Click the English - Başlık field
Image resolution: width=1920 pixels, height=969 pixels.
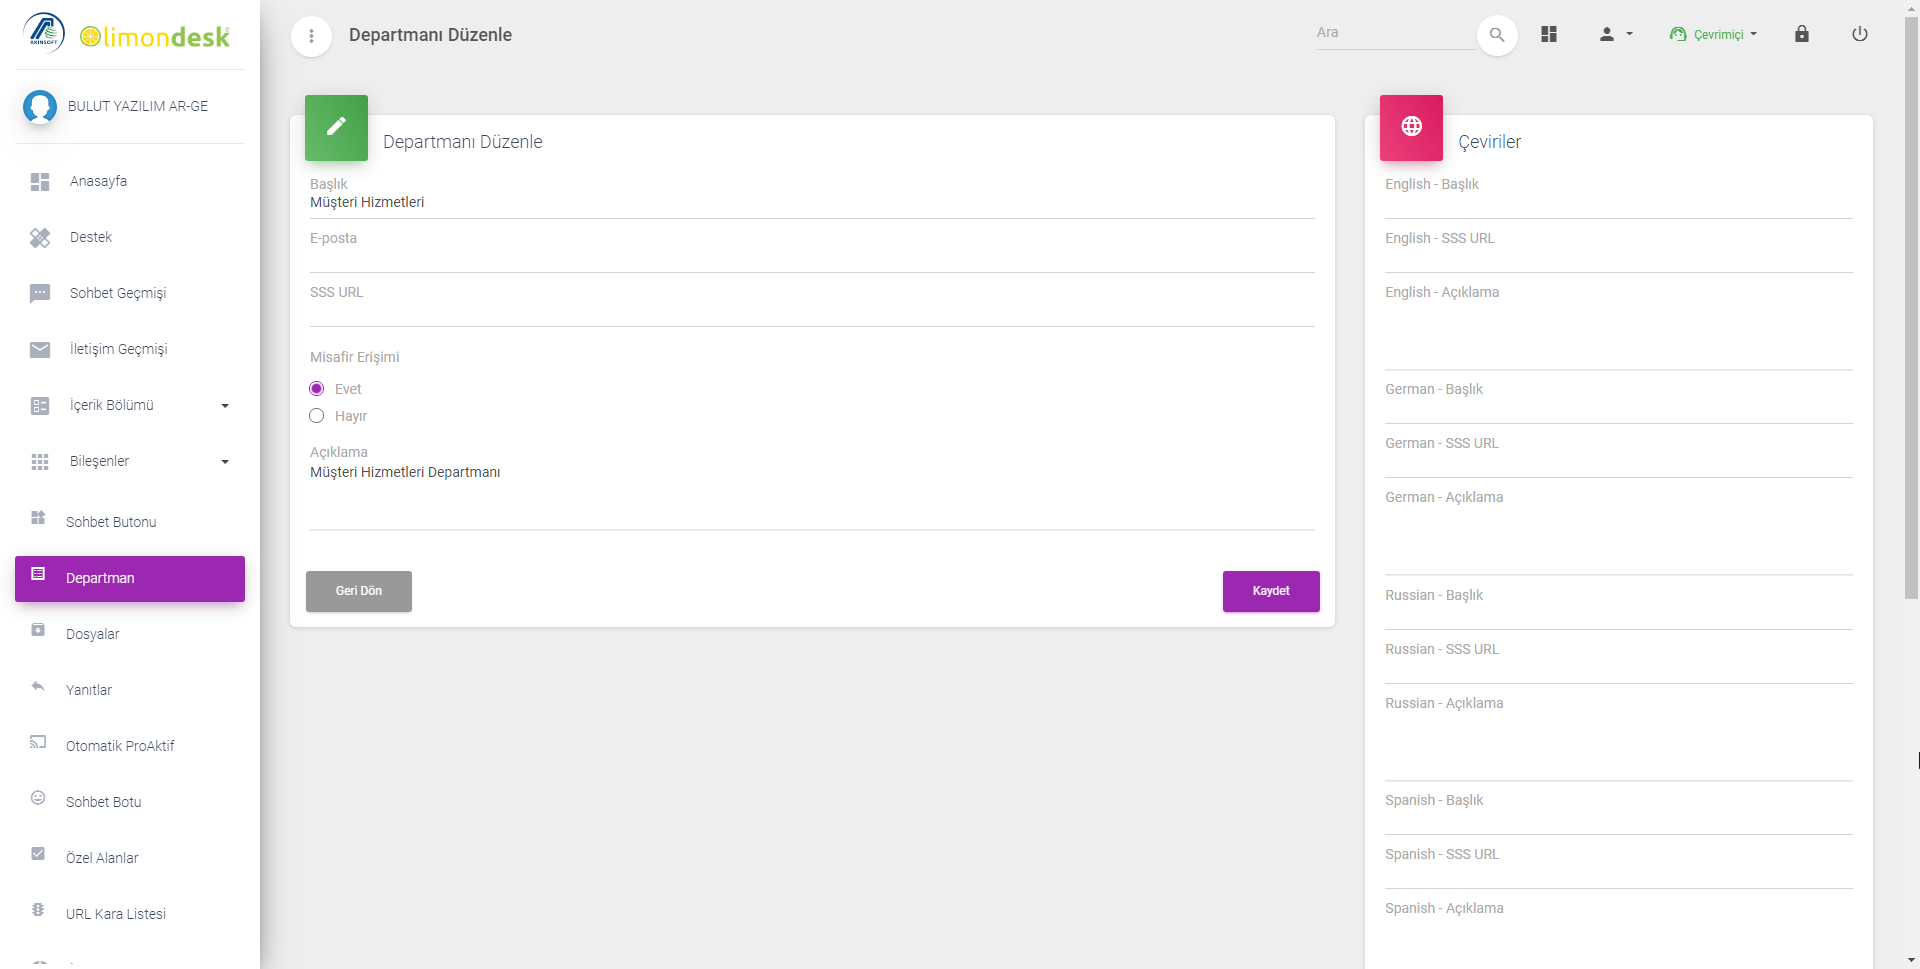click(x=1619, y=202)
